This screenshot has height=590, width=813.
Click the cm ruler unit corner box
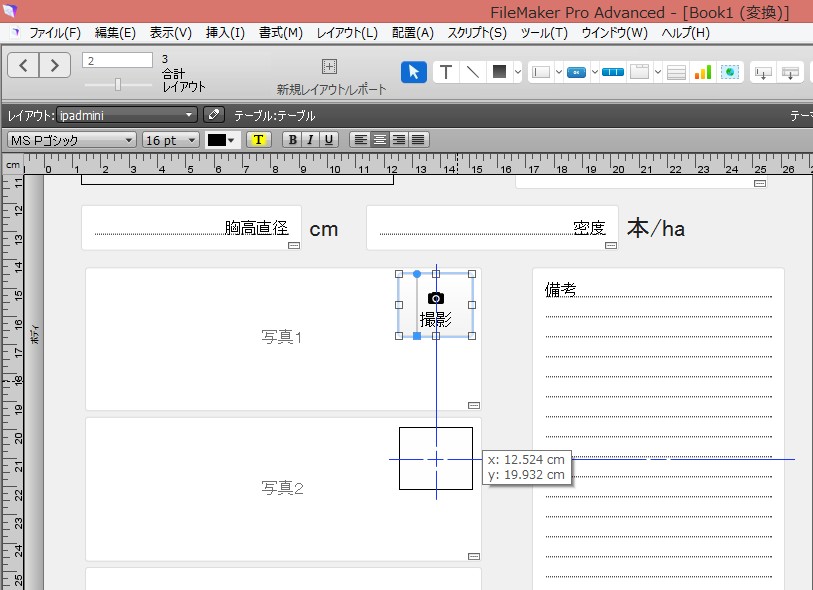[12, 165]
